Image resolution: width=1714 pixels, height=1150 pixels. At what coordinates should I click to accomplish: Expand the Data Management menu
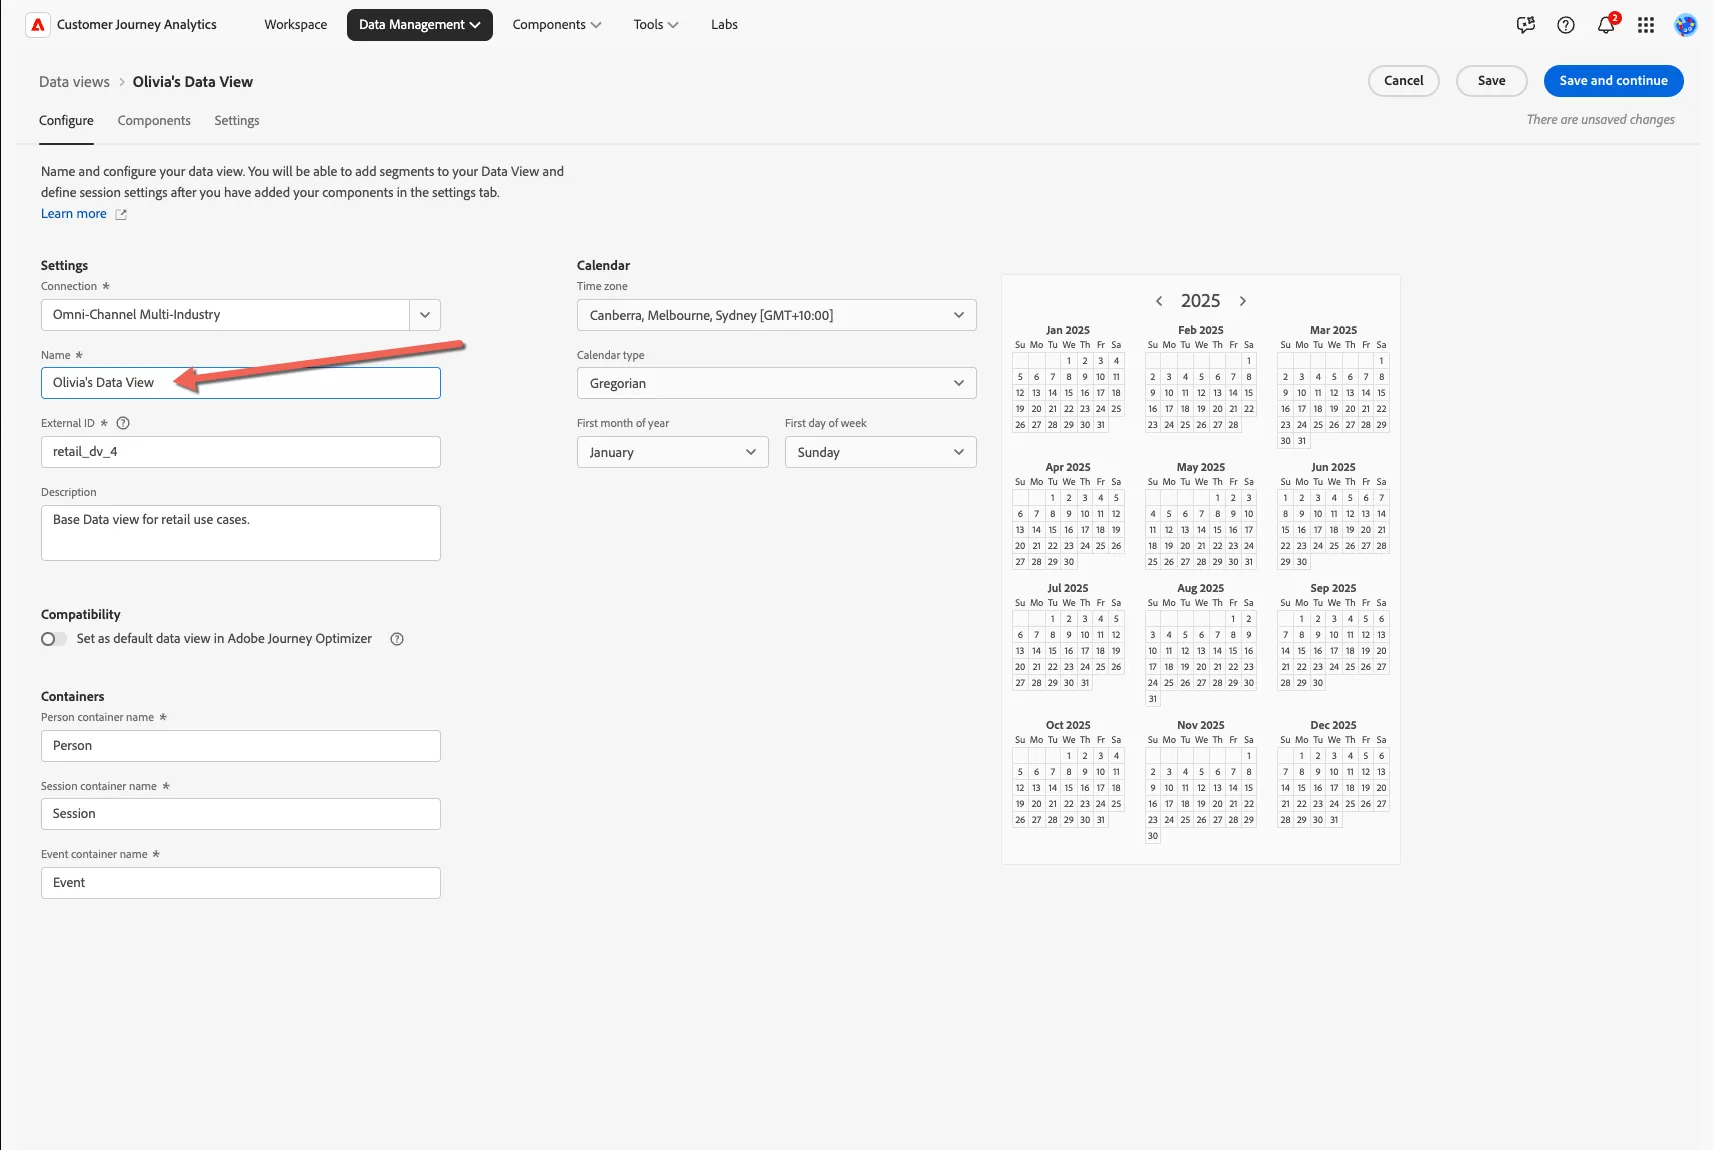click(420, 25)
